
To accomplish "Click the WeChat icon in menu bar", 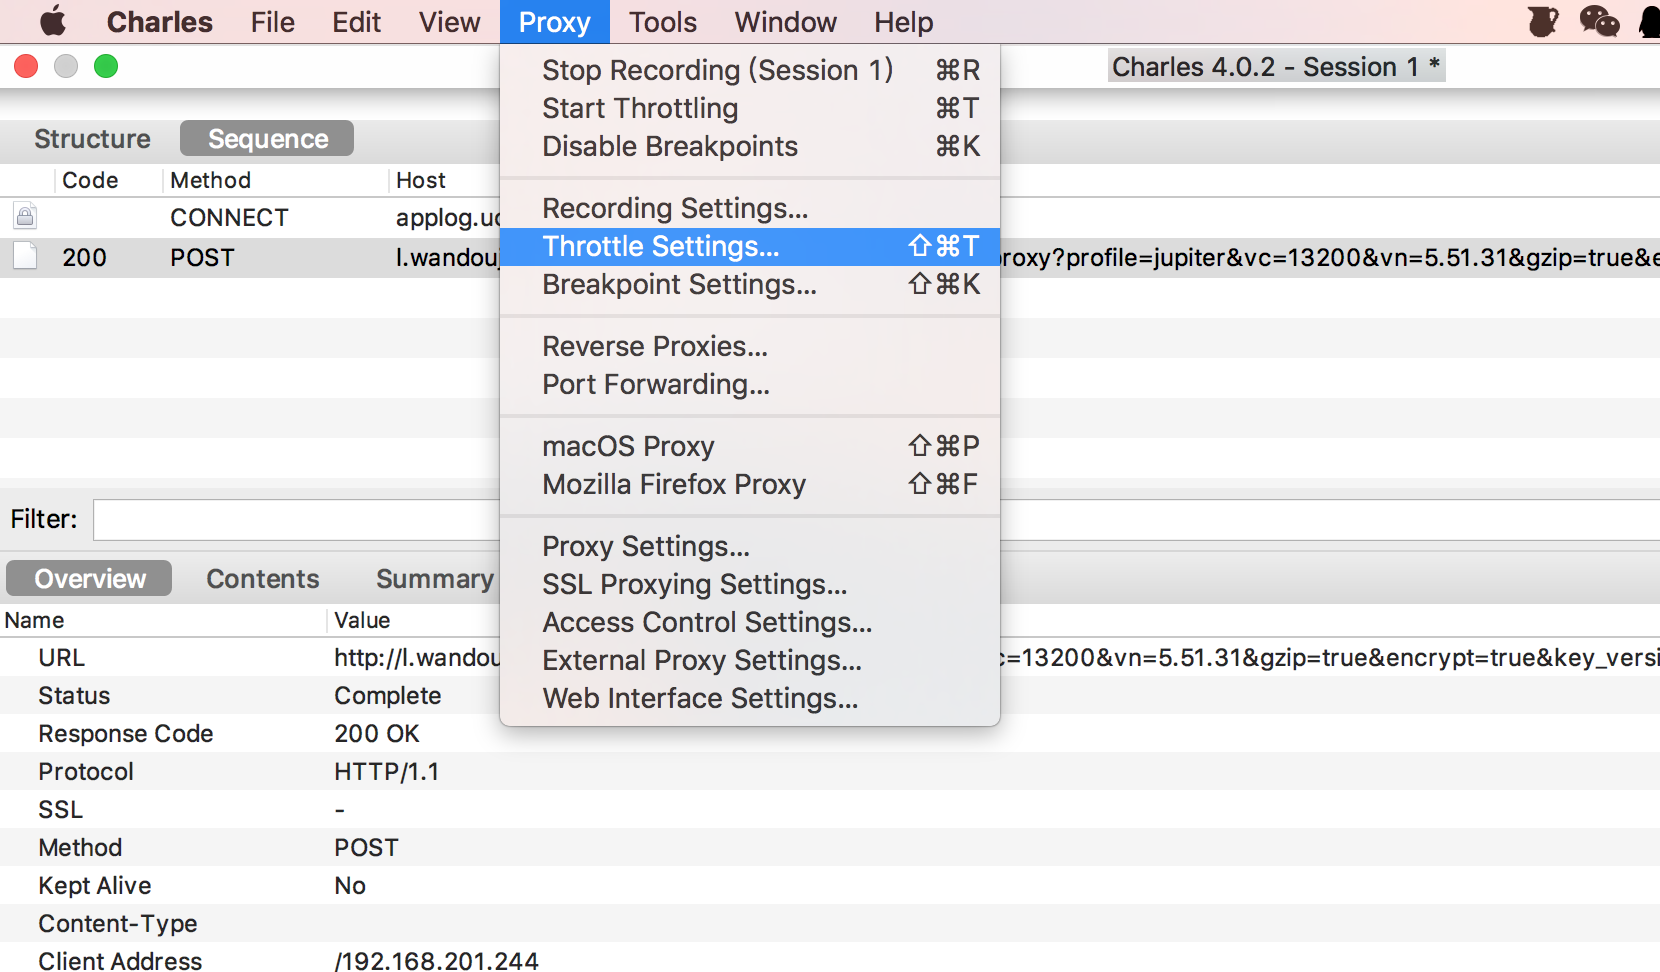I will (1599, 21).
